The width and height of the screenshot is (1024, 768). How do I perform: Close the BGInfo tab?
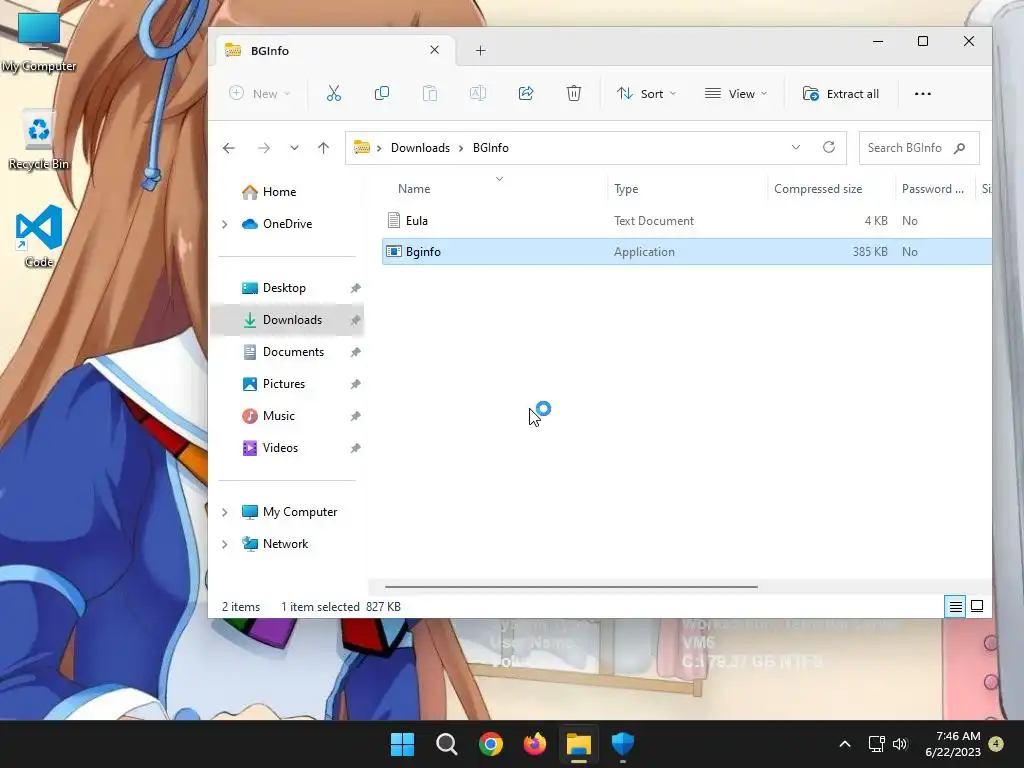434,50
